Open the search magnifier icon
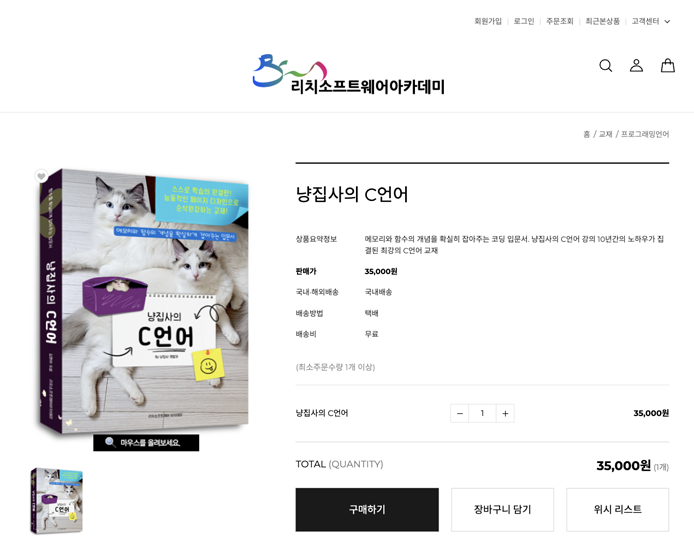Screen dimensions: 694x554 [605, 65]
